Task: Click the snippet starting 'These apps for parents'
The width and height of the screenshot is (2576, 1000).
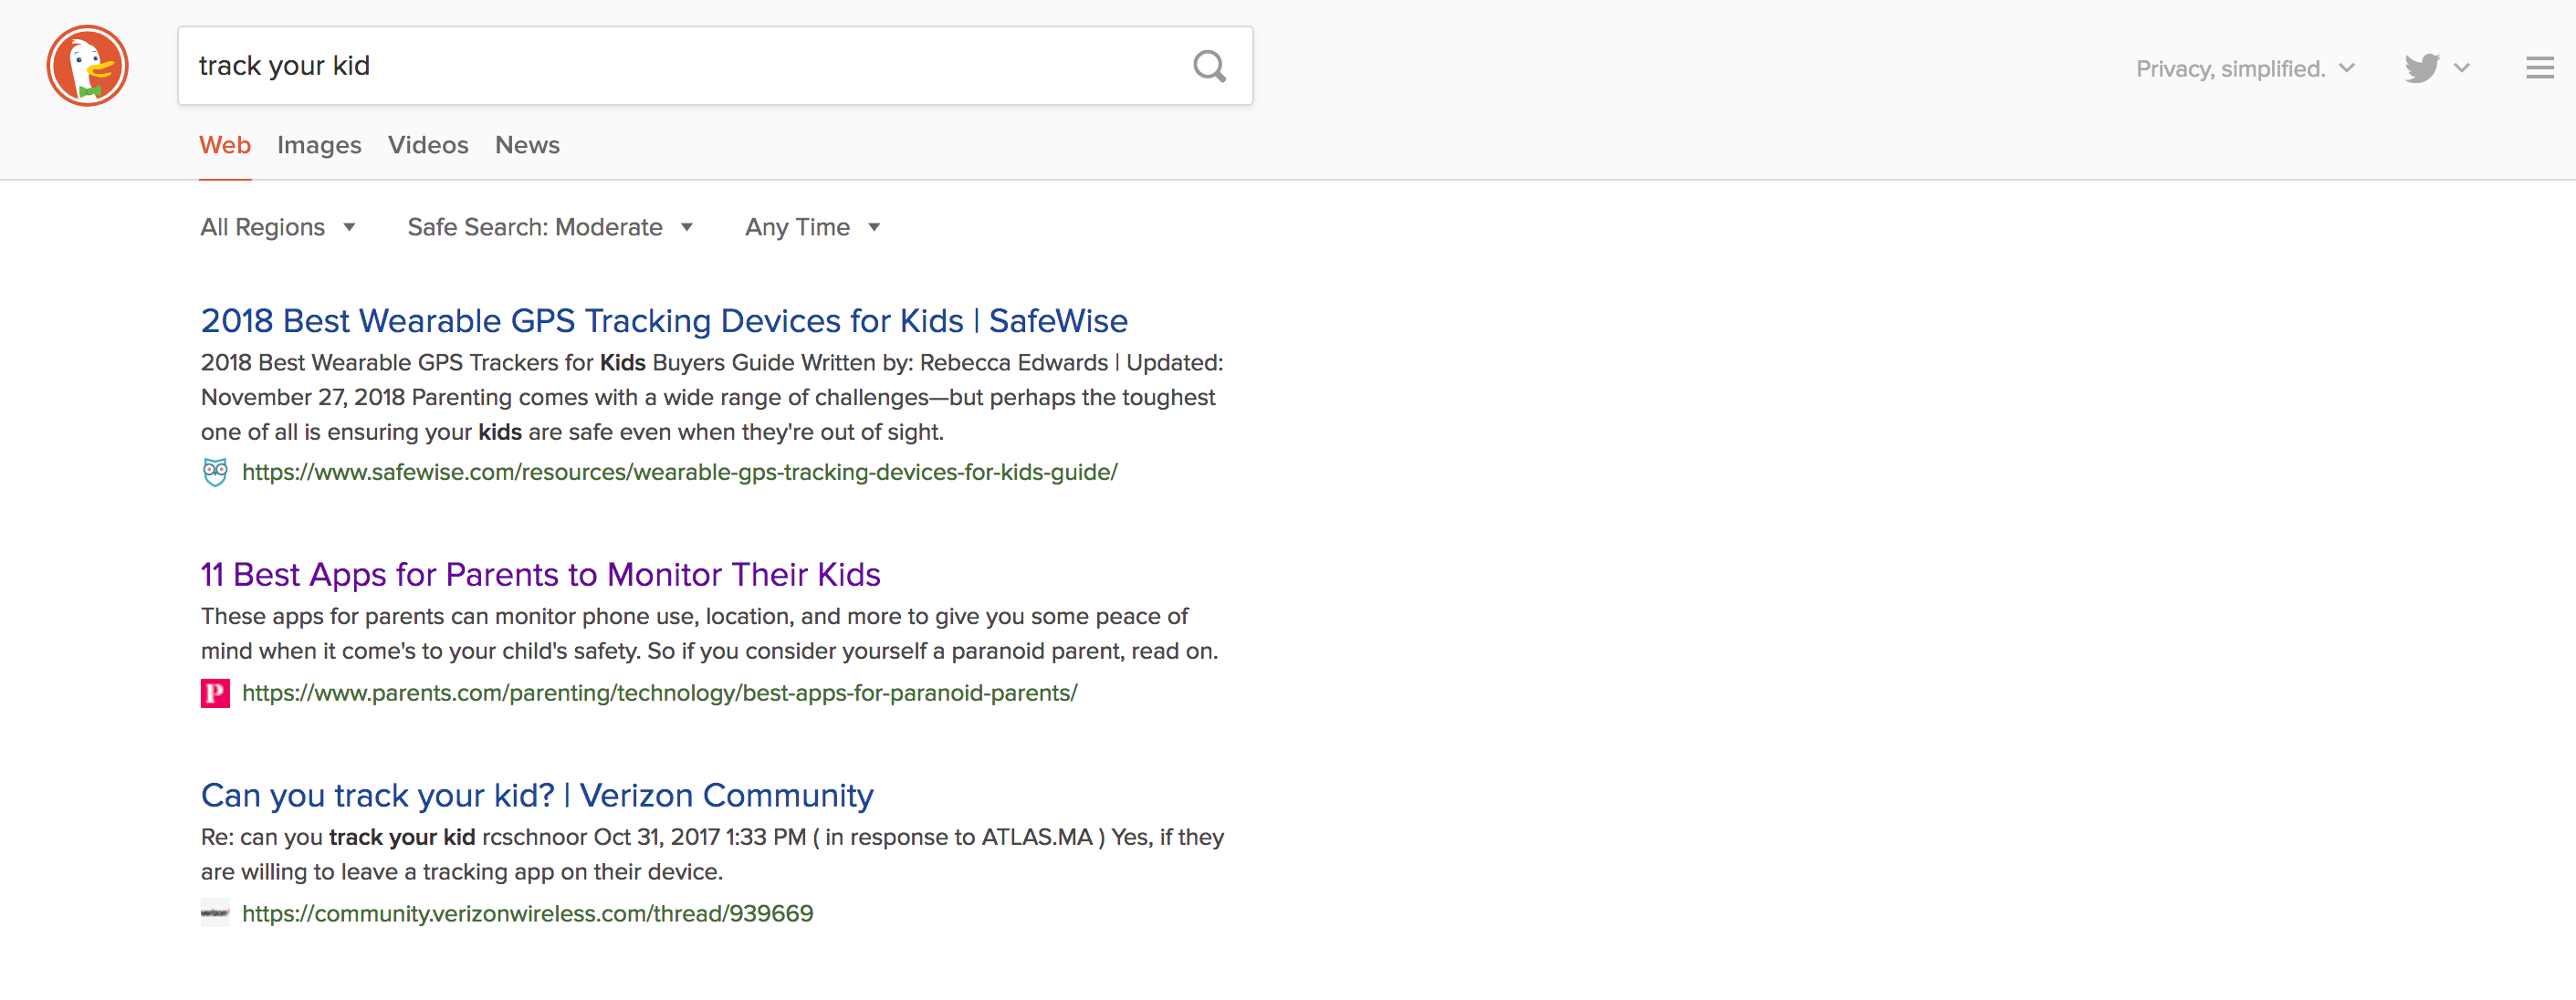Action: point(710,634)
